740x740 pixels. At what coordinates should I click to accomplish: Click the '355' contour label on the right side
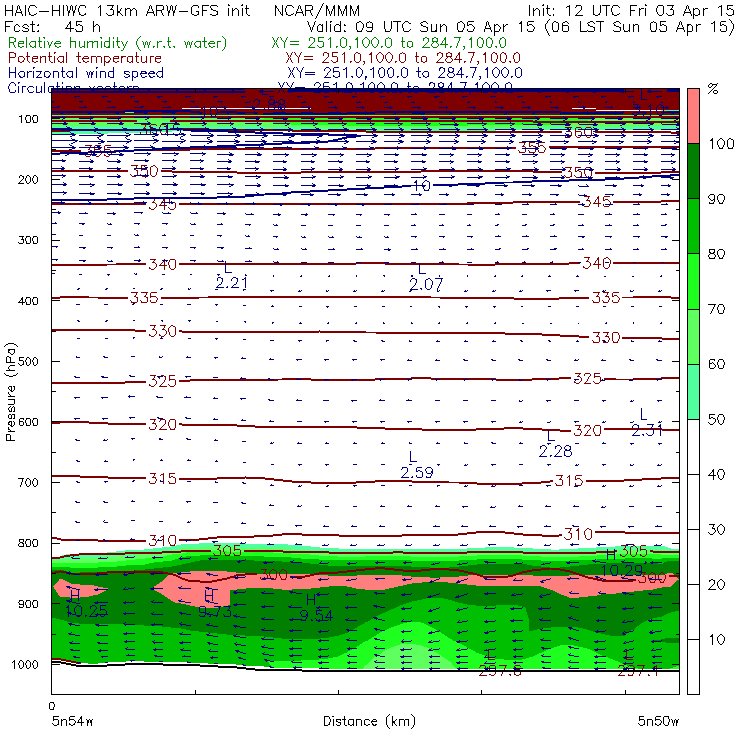click(532, 148)
